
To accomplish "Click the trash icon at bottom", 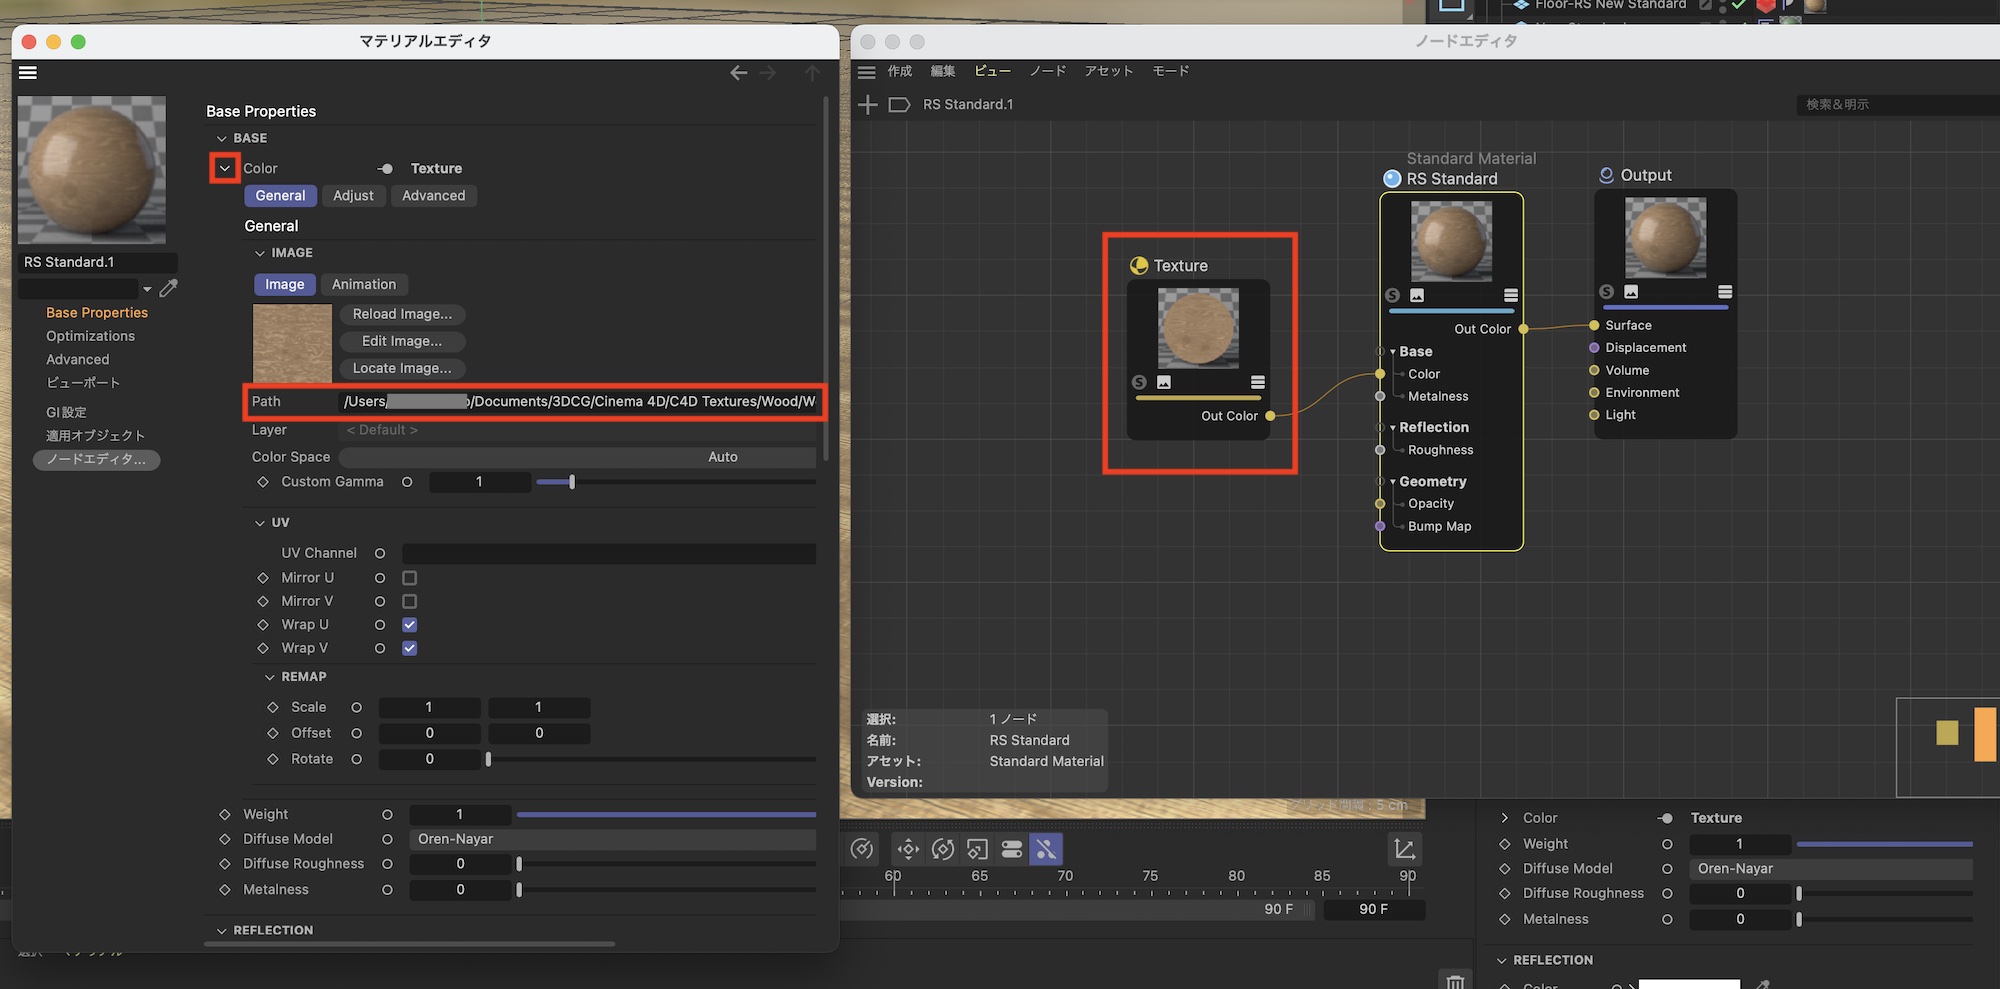I will pos(1455,981).
